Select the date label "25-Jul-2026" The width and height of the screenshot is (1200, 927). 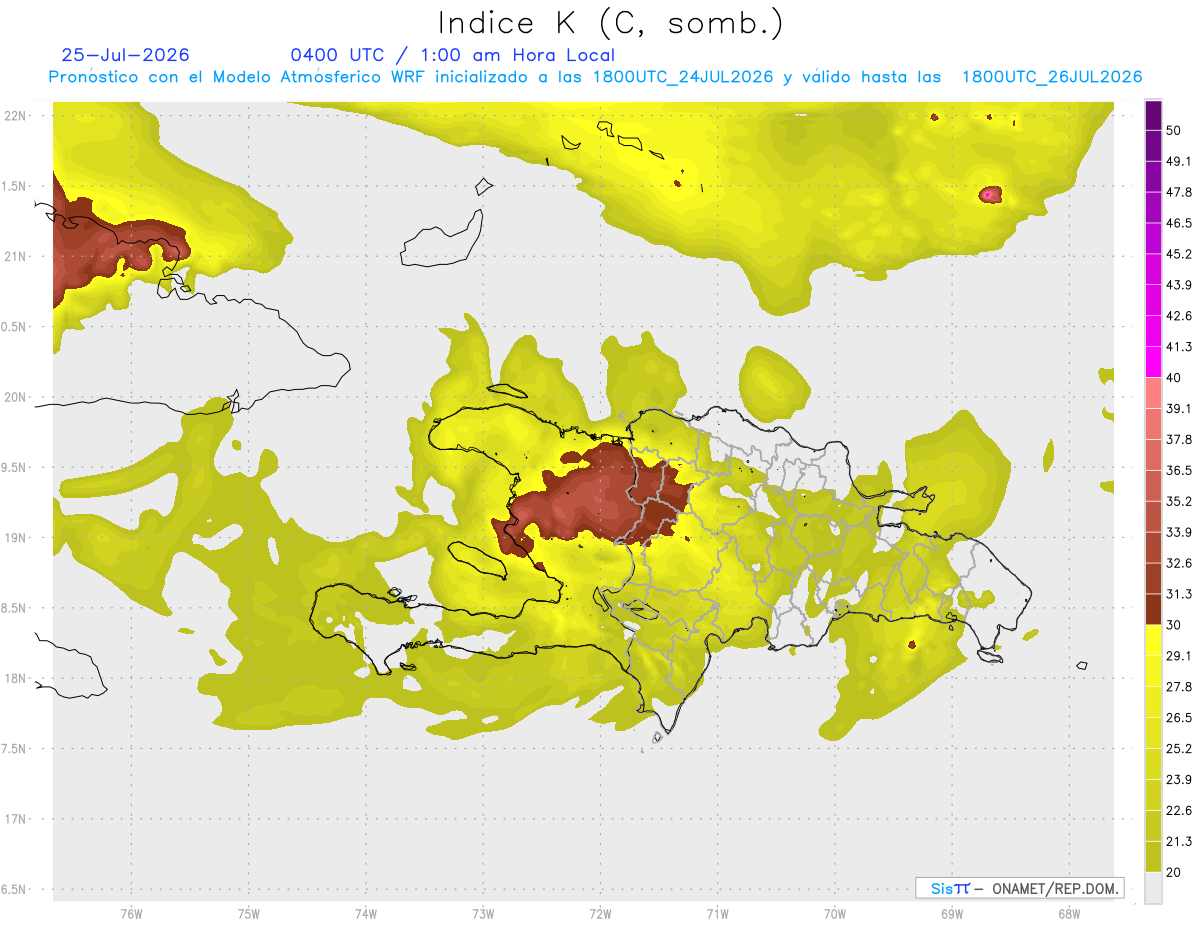(125, 55)
